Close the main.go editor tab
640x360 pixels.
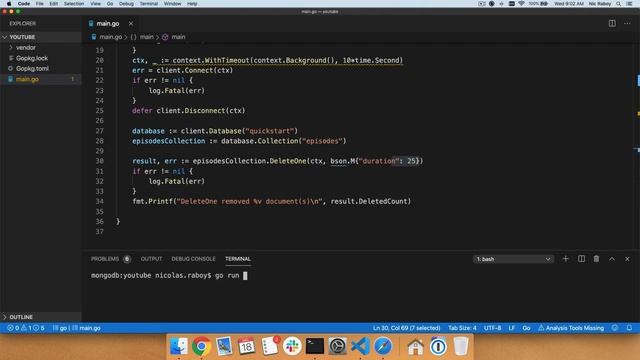tap(131, 24)
